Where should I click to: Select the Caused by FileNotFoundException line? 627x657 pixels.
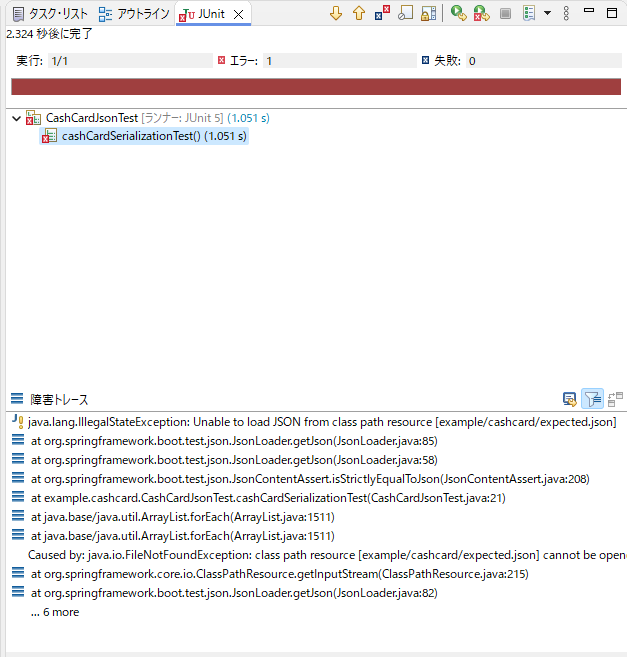pyautogui.click(x=327, y=555)
